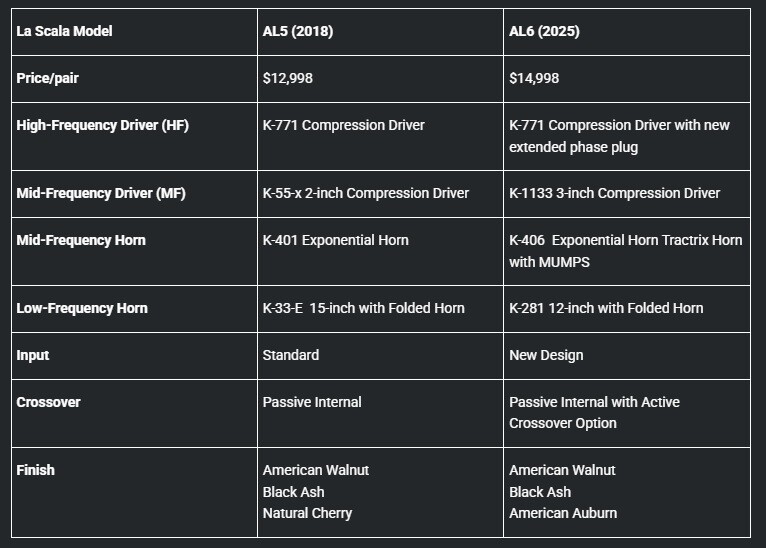Select the Input row label
Screen dimensions: 766x548
33,356
